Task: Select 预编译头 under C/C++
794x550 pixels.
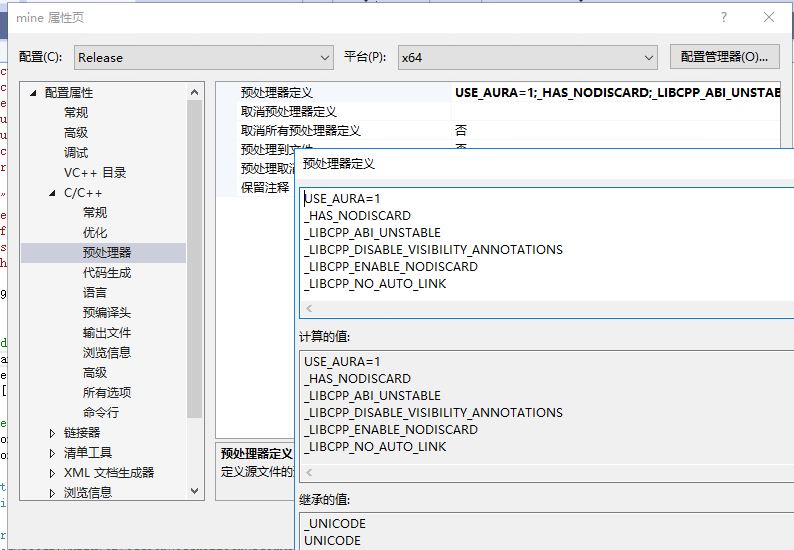Action: [107, 312]
